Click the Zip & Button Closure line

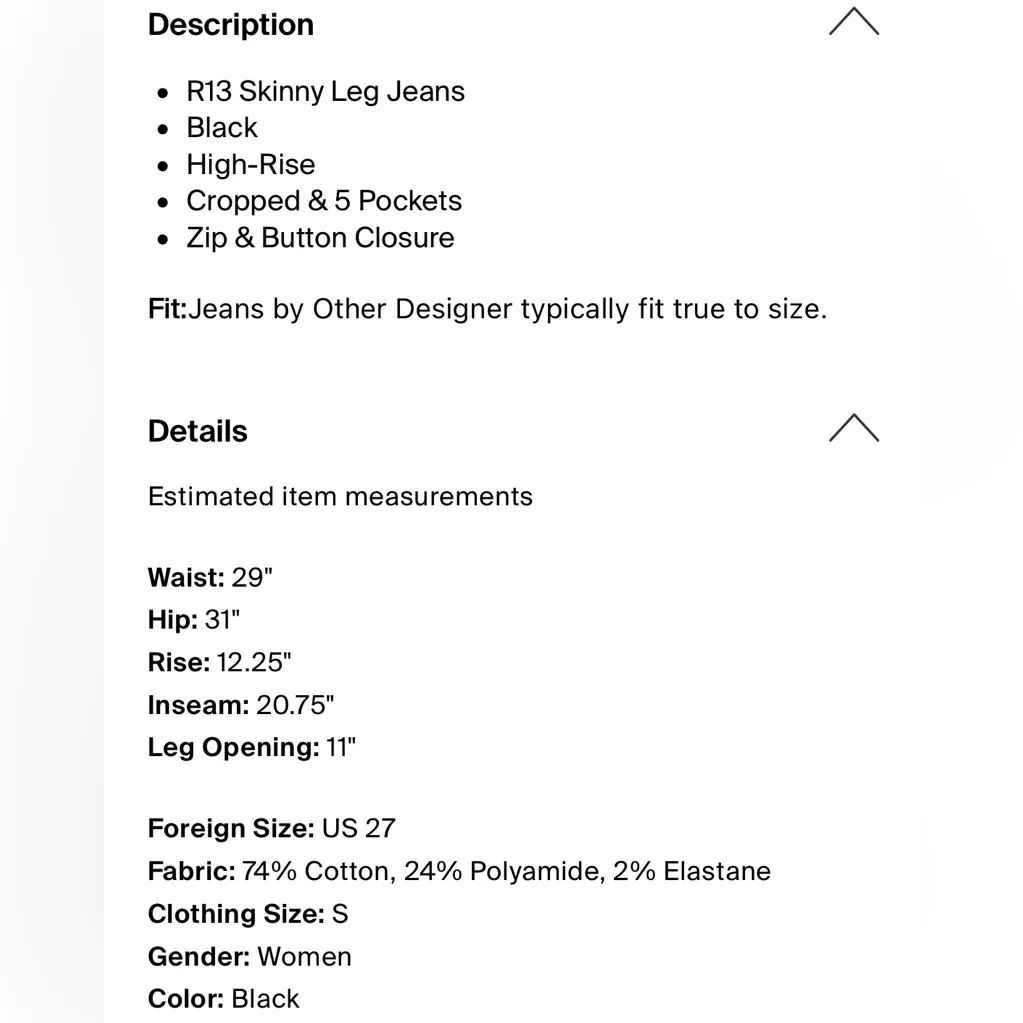click(x=320, y=238)
